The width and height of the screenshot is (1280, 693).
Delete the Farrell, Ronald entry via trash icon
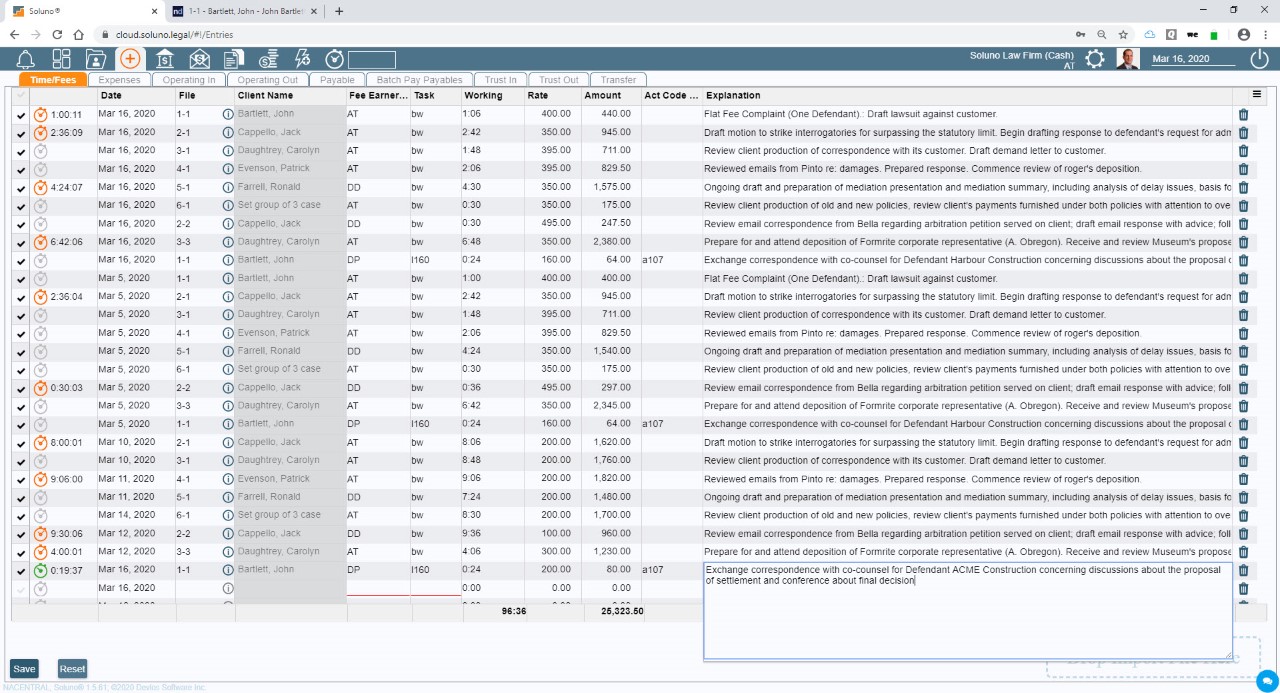point(1243,186)
